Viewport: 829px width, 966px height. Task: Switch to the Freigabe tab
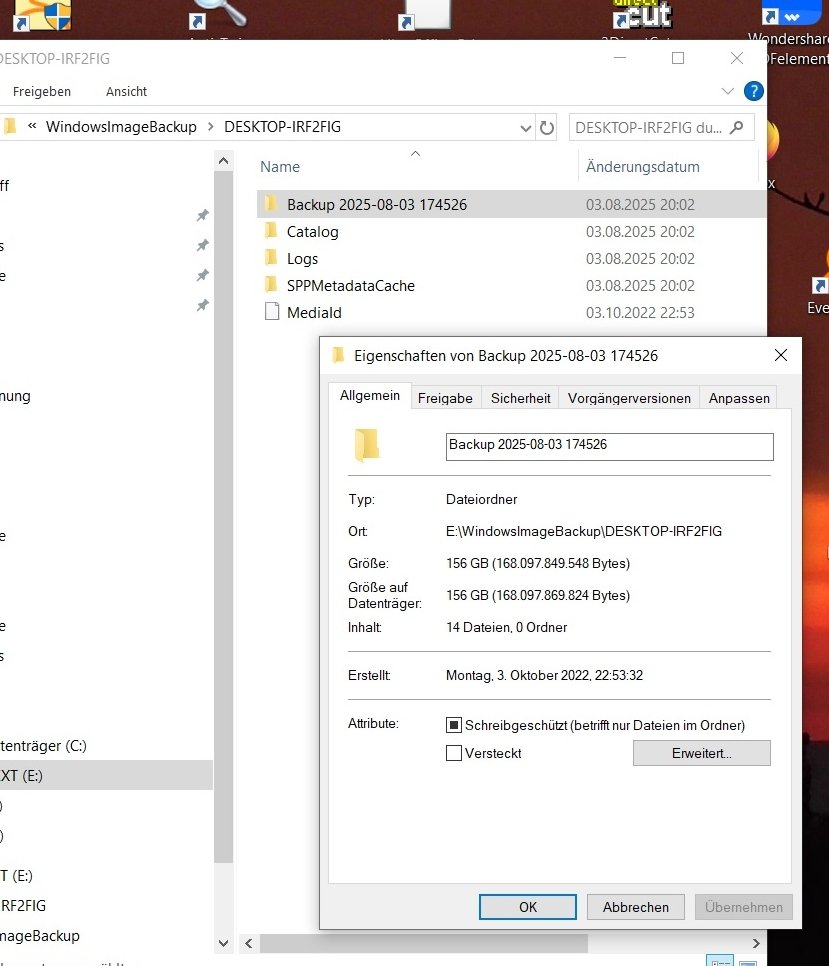pos(445,398)
